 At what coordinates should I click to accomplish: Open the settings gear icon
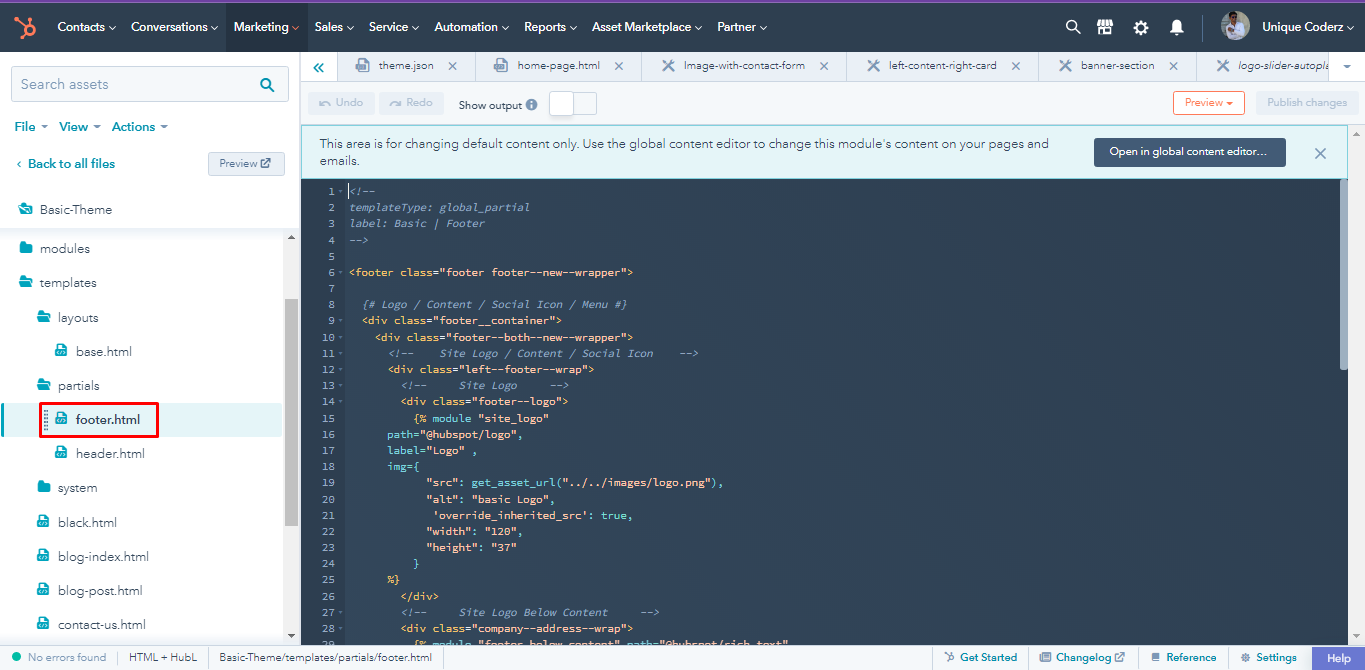(1141, 28)
